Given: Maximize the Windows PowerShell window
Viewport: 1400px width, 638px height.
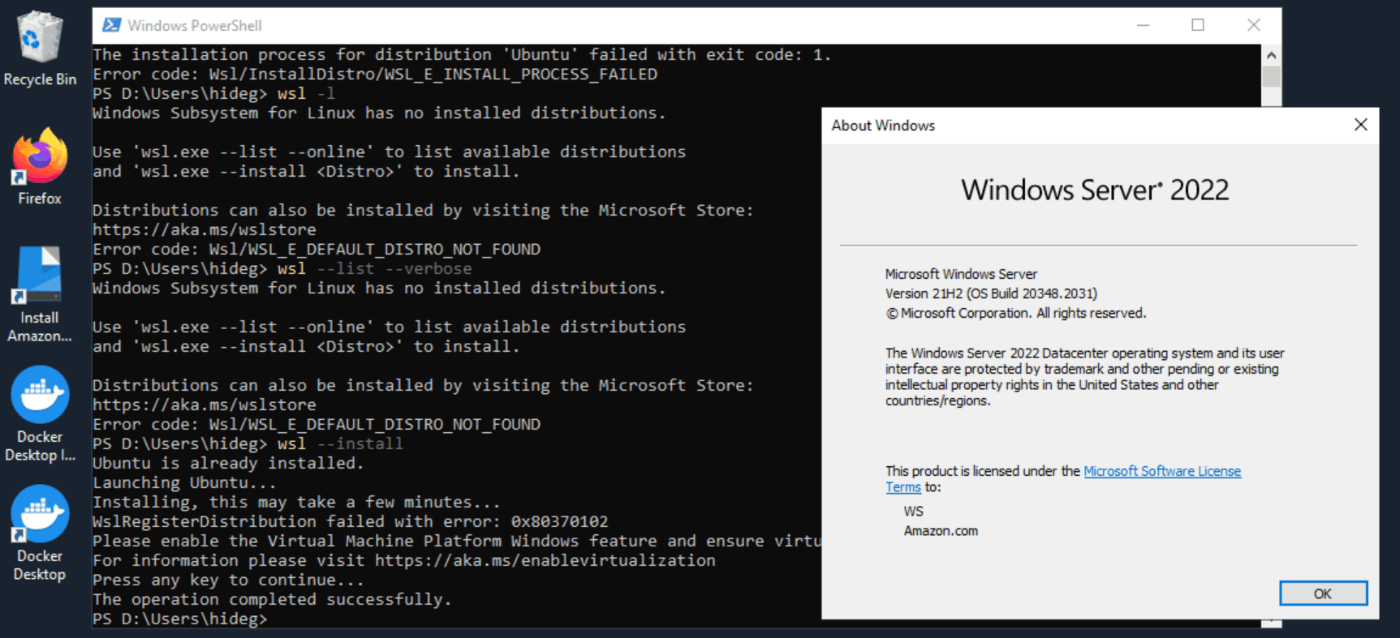Looking at the screenshot, I should [x=1198, y=25].
